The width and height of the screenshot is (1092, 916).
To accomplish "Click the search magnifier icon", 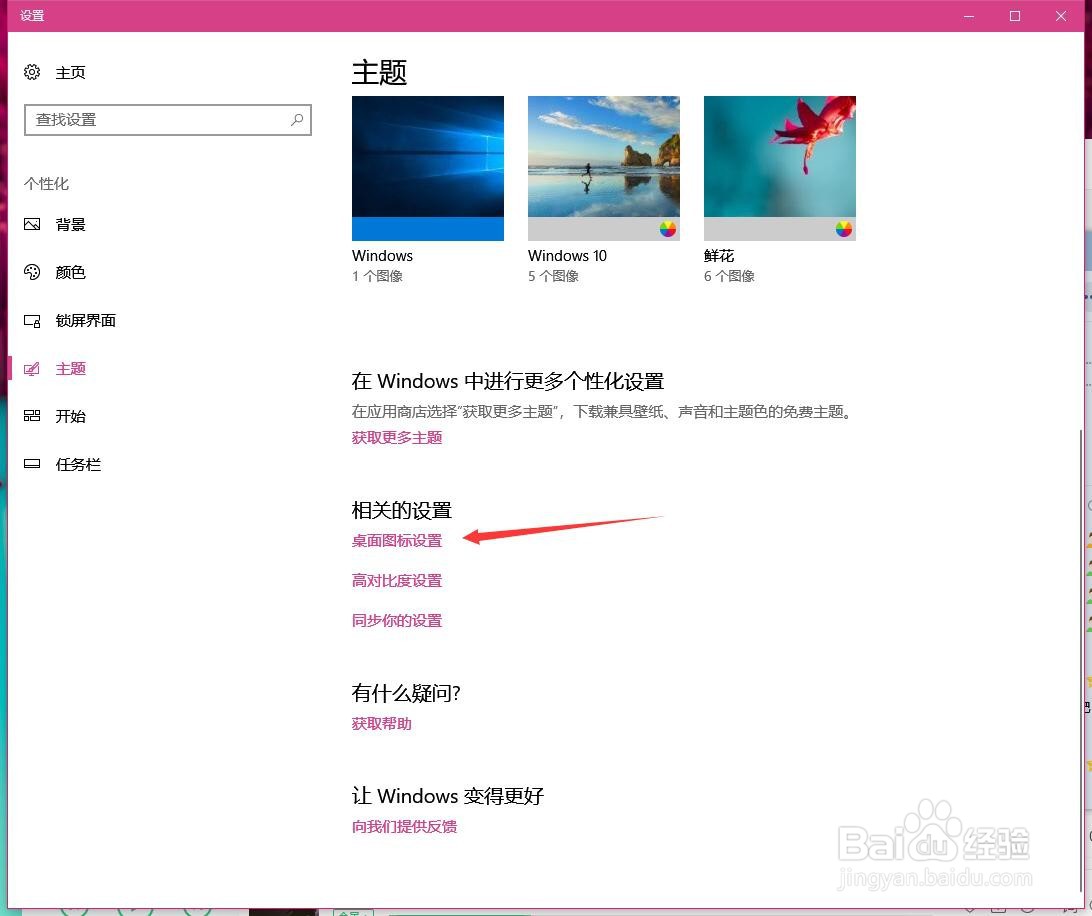I will click(297, 120).
